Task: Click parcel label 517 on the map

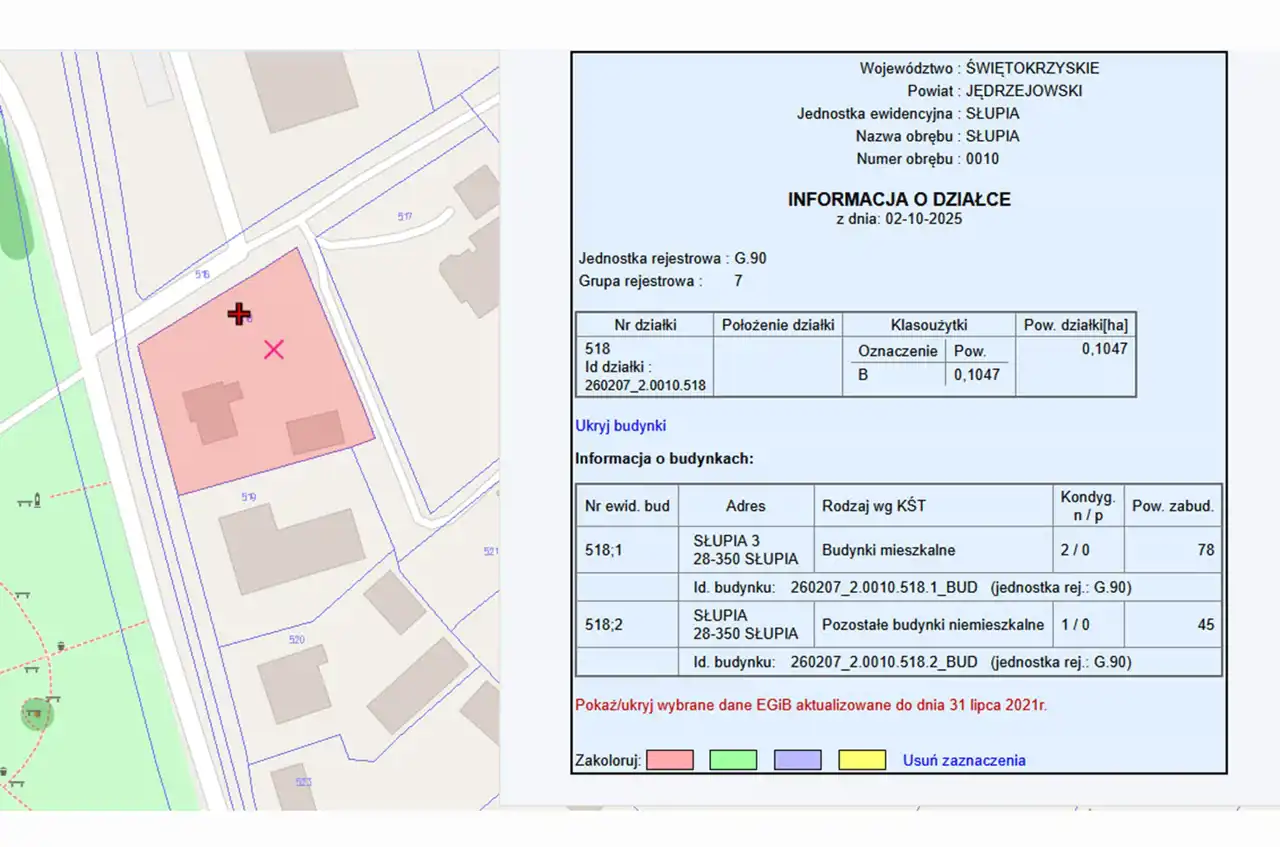Action: coord(404,216)
